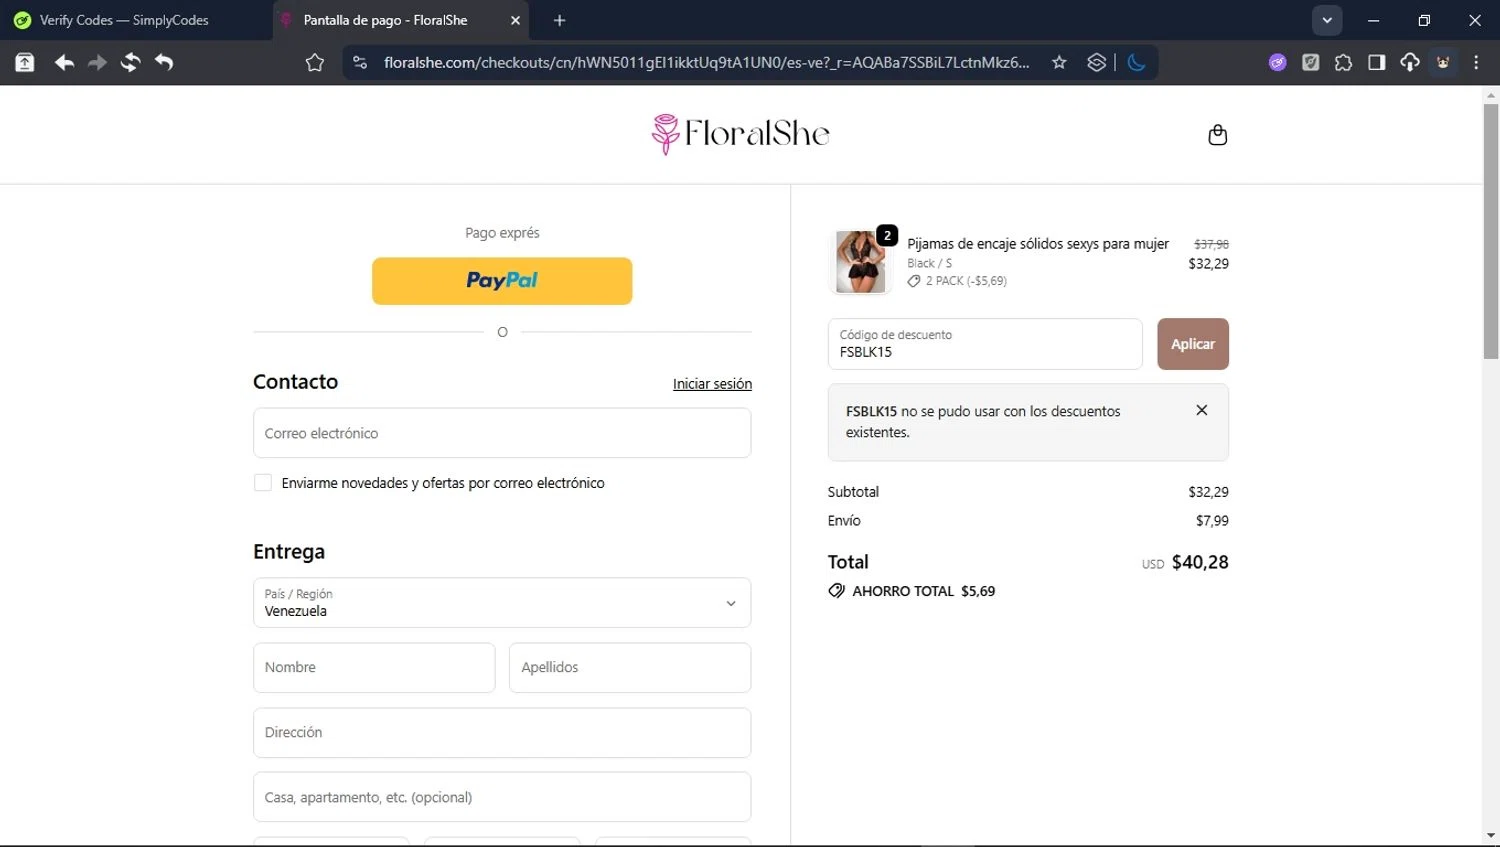Check Enviarme novedades y ofertas checkbox
The height and width of the screenshot is (847, 1500).
click(263, 483)
